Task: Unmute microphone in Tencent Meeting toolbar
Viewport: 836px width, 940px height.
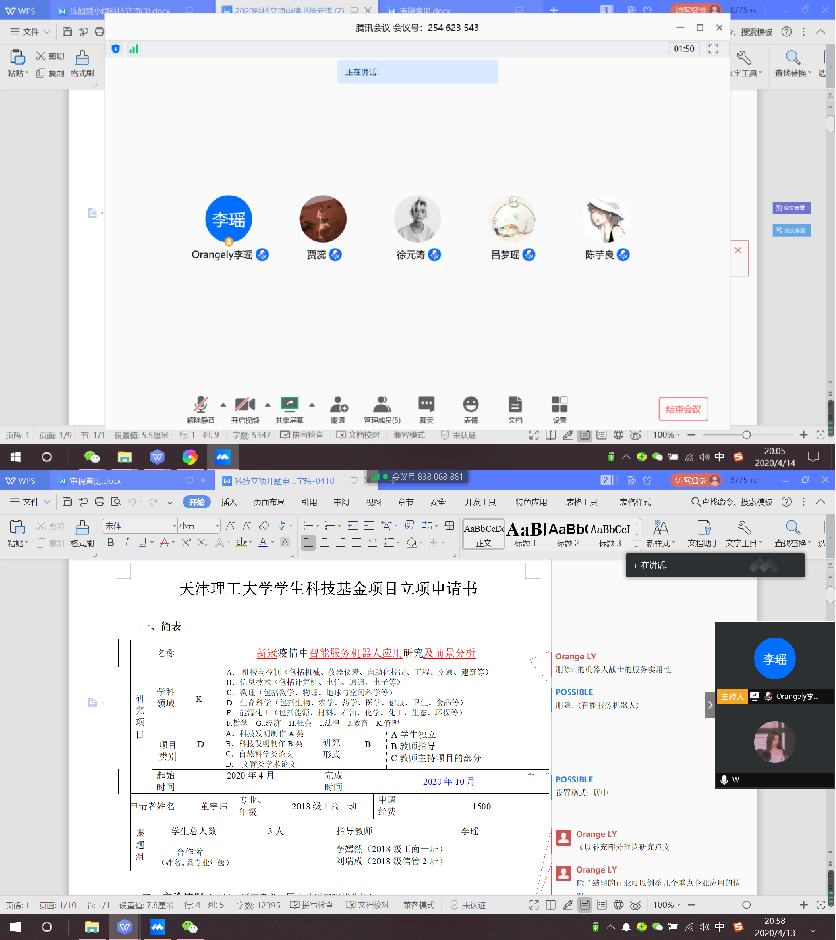Action: [x=200, y=405]
